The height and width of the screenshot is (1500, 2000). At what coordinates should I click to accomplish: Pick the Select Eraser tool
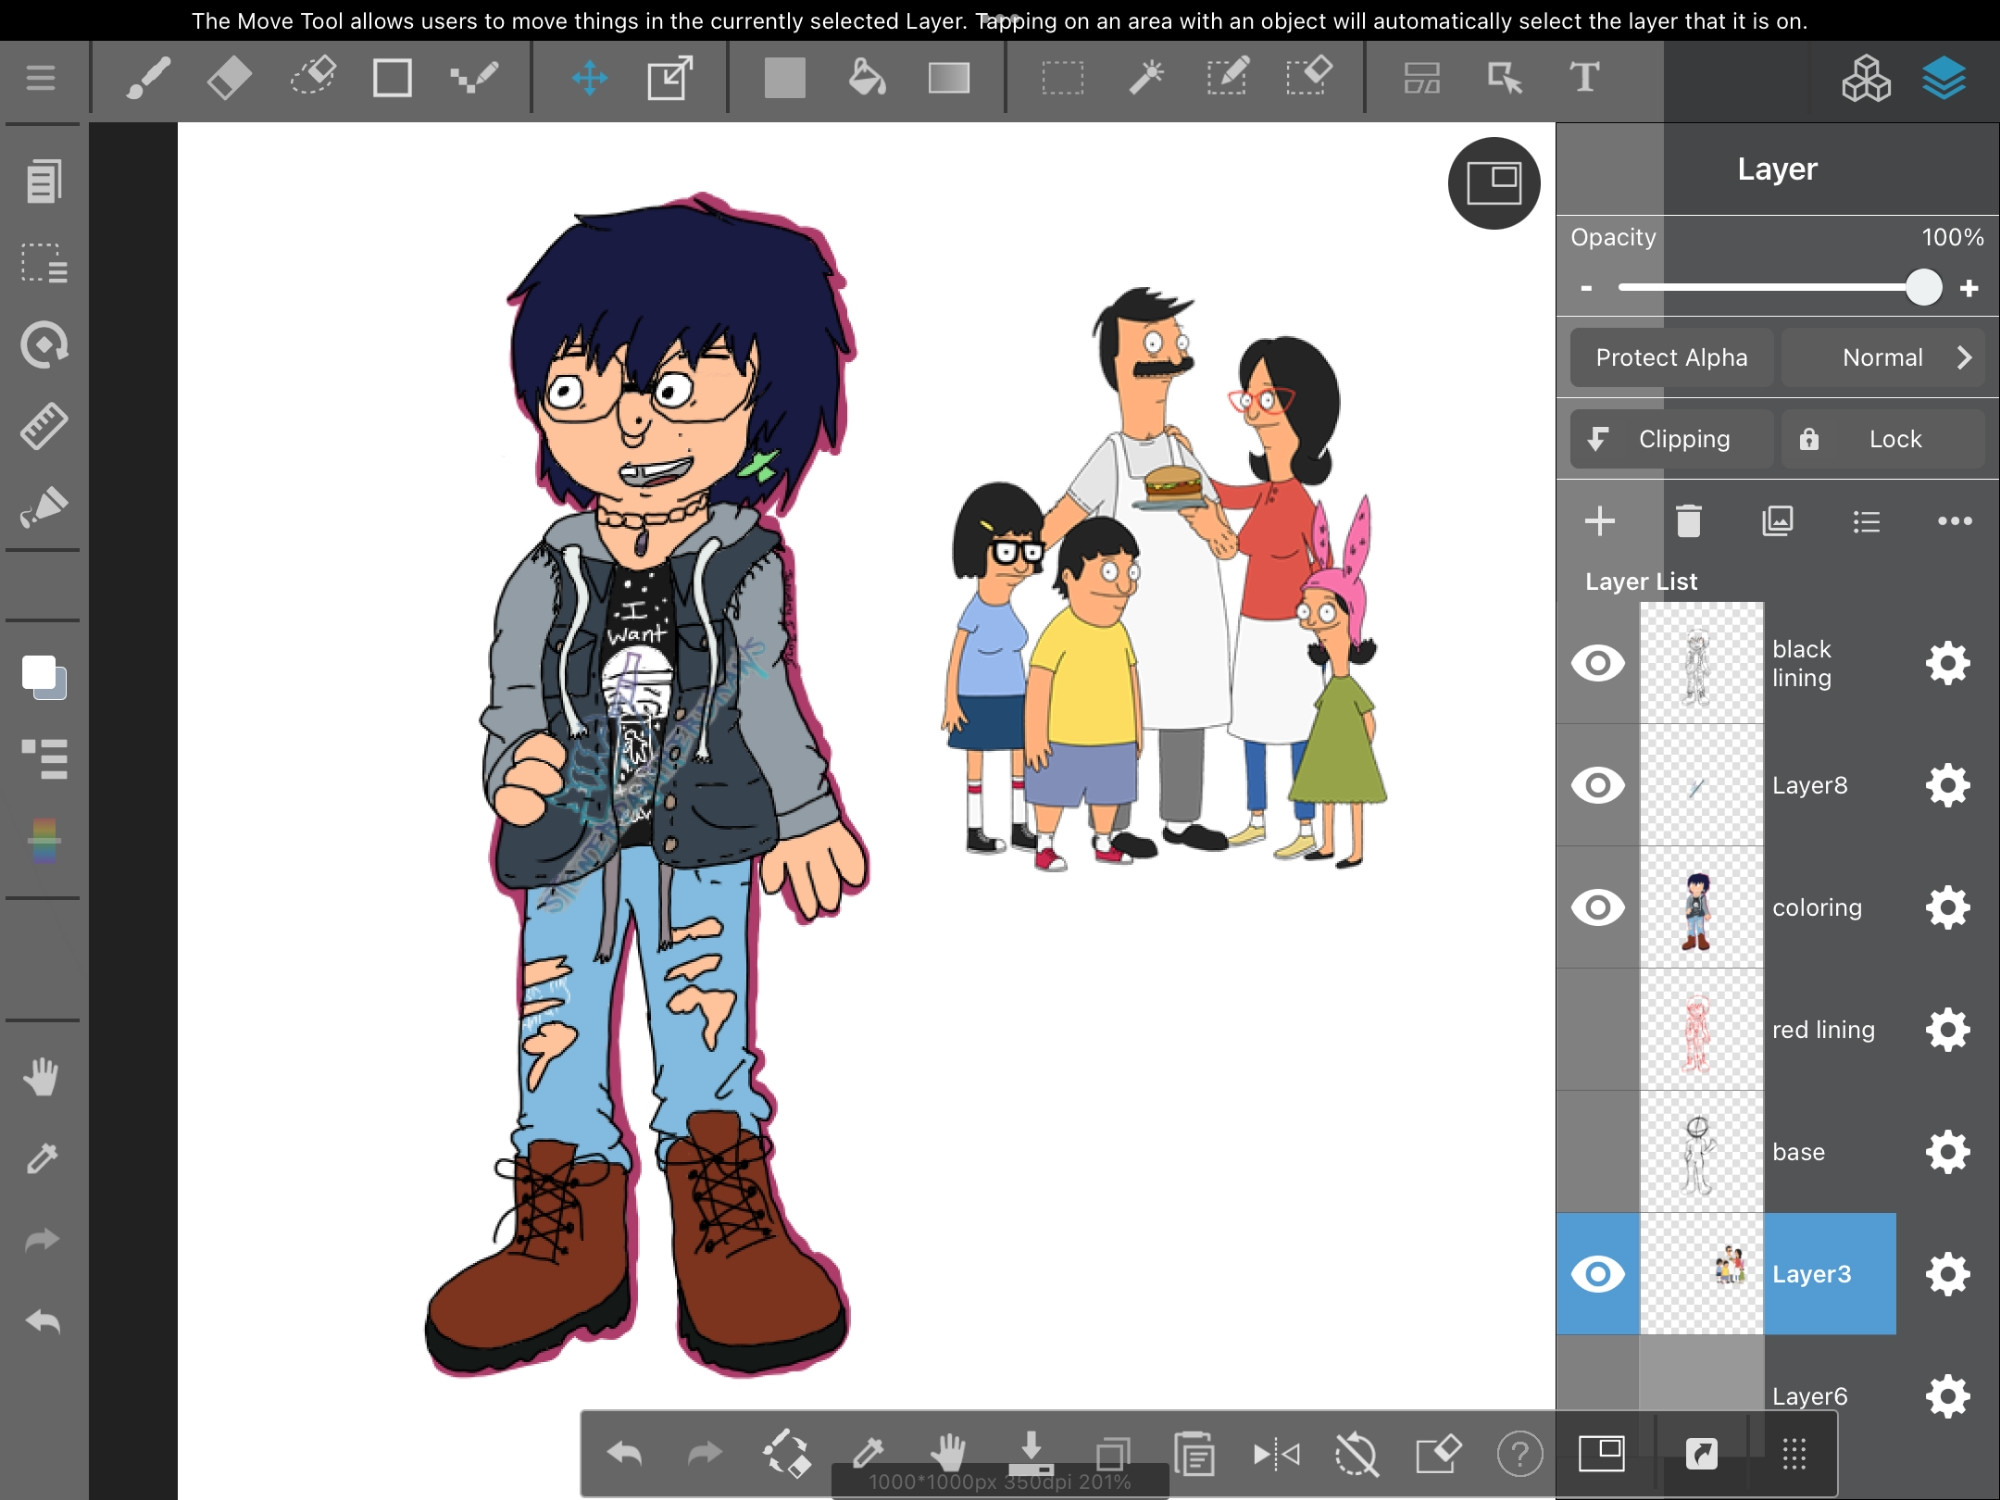(1309, 77)
